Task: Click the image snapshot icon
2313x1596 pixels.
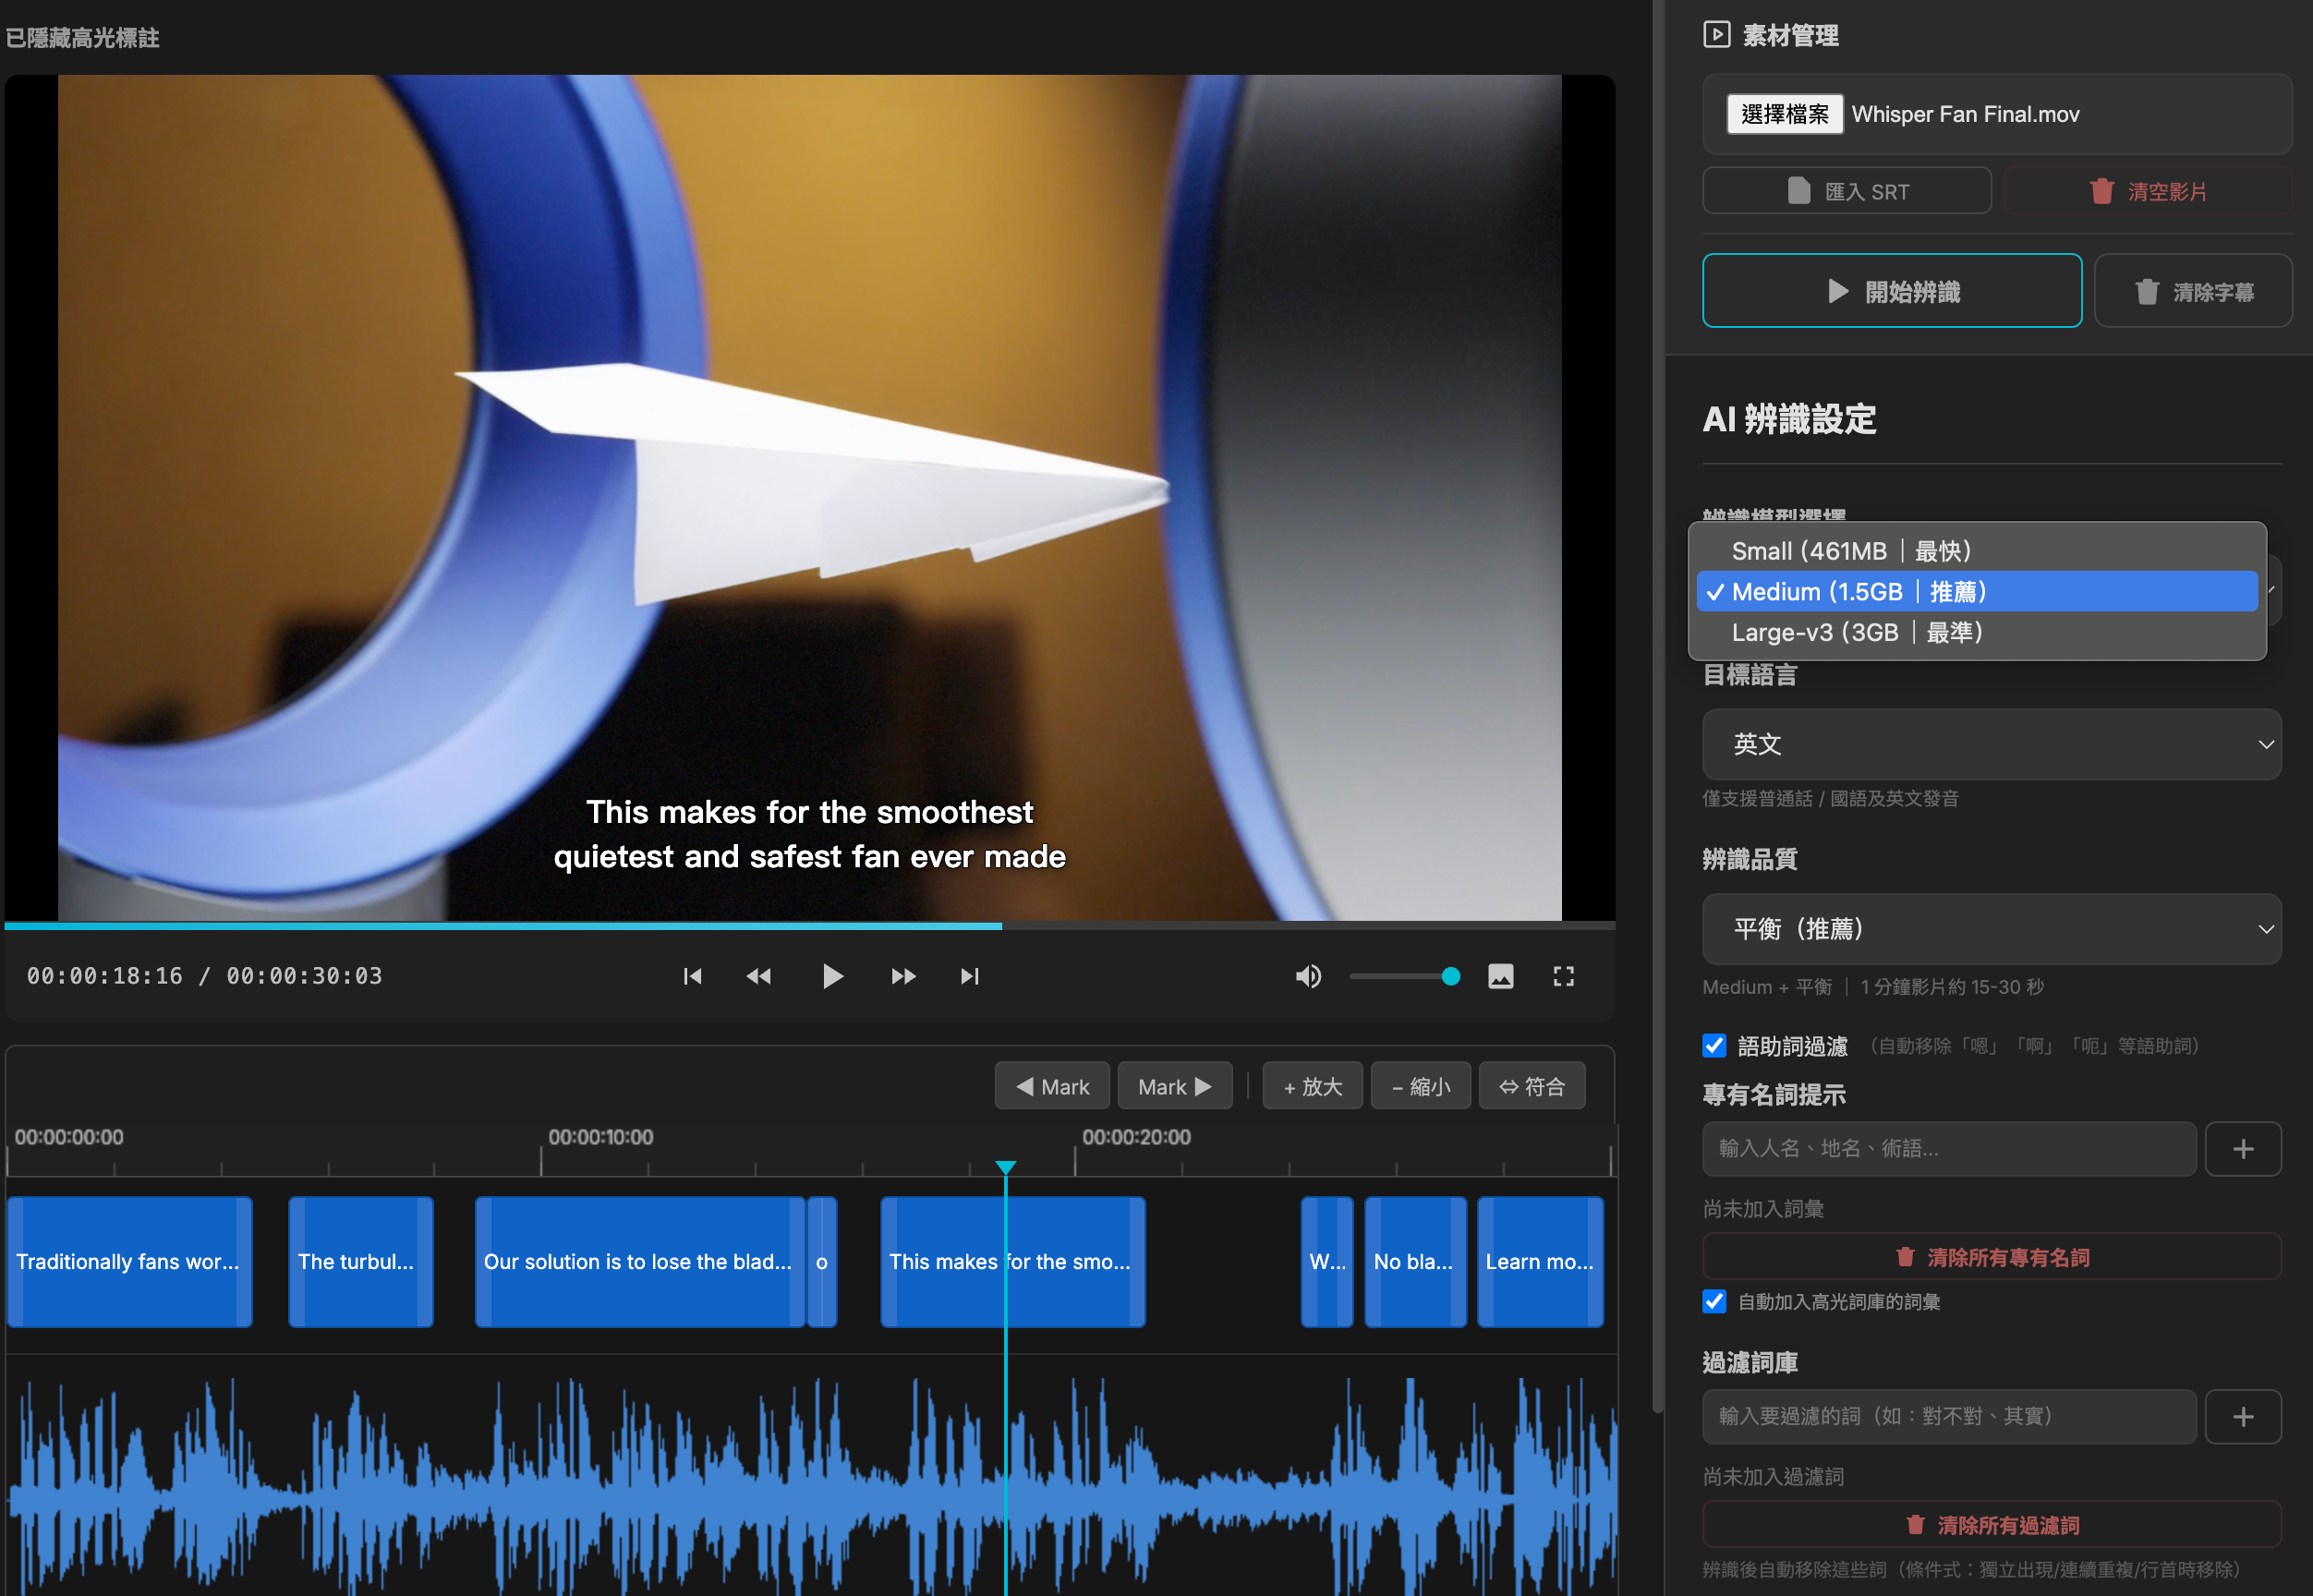Action: (1500, 976)
